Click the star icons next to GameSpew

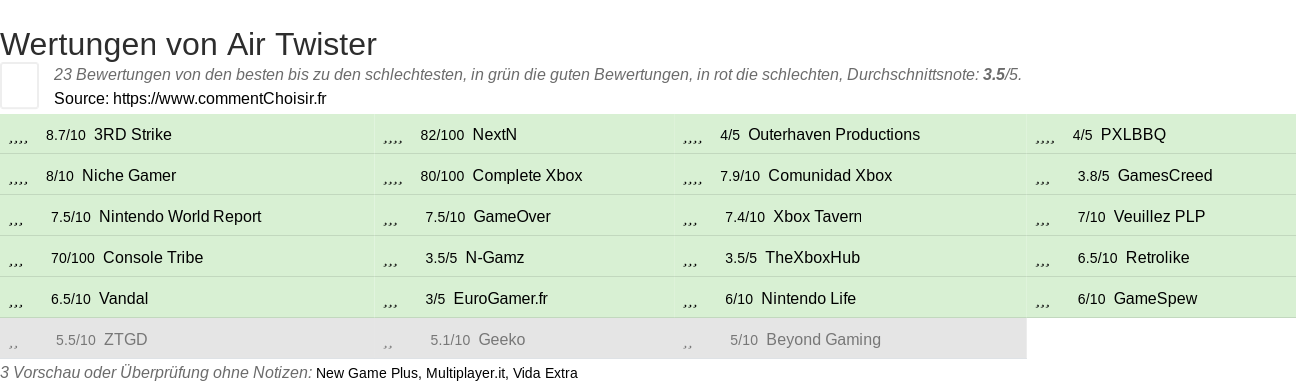tap(1043, 303)
